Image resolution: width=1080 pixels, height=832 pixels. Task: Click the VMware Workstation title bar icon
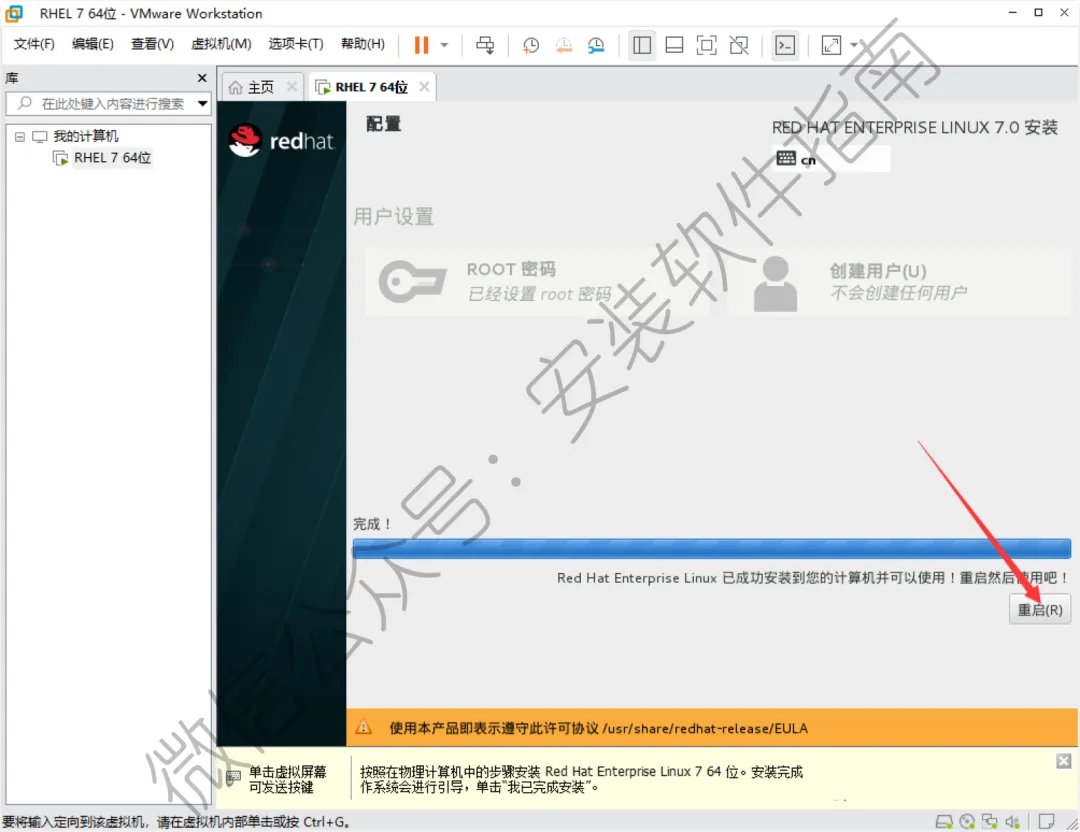[14, 13]
